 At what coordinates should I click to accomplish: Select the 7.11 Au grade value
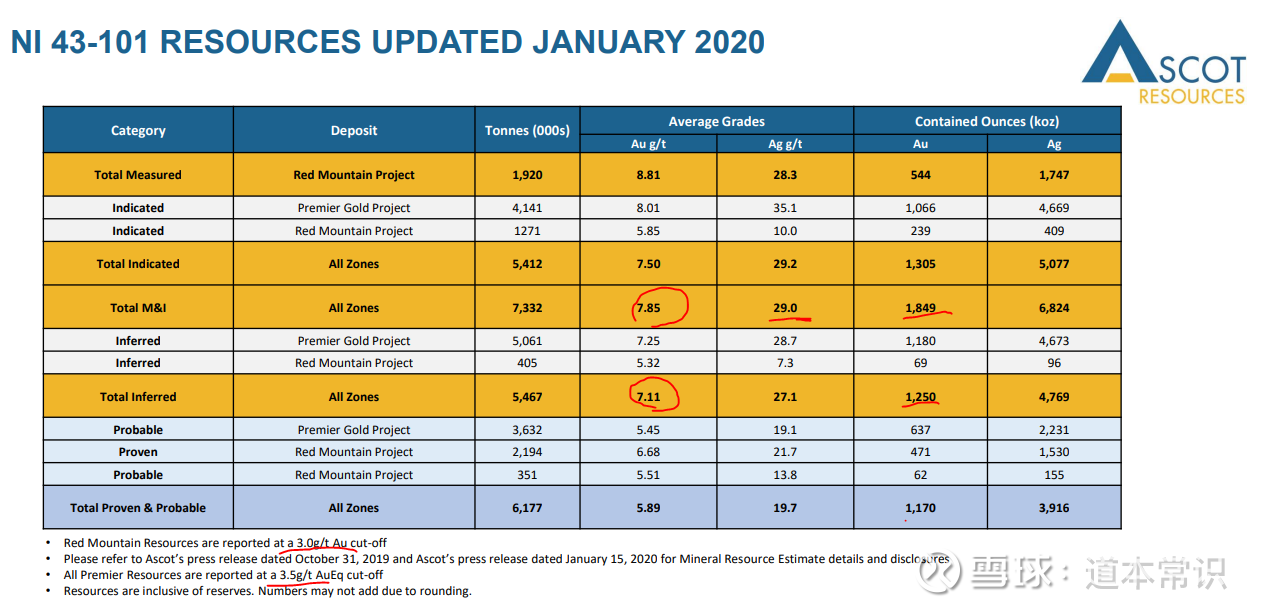coord(648,397)
